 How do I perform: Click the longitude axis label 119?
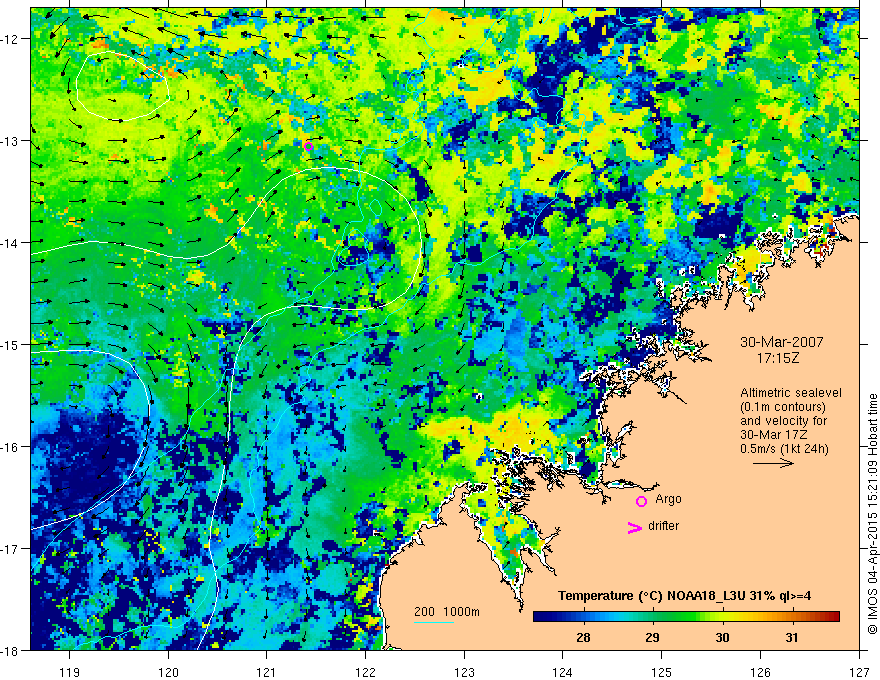70,672
